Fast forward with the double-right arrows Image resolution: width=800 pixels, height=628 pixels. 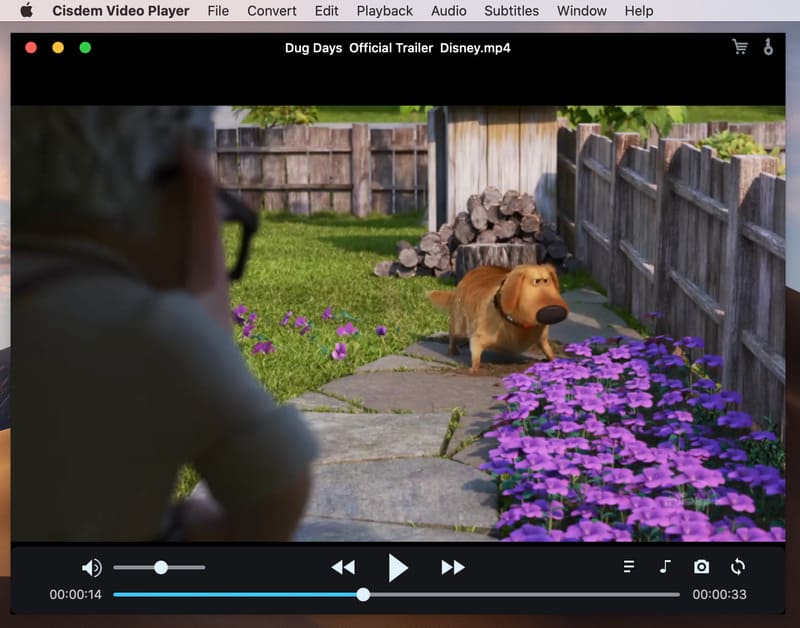[x=453, y=567]
